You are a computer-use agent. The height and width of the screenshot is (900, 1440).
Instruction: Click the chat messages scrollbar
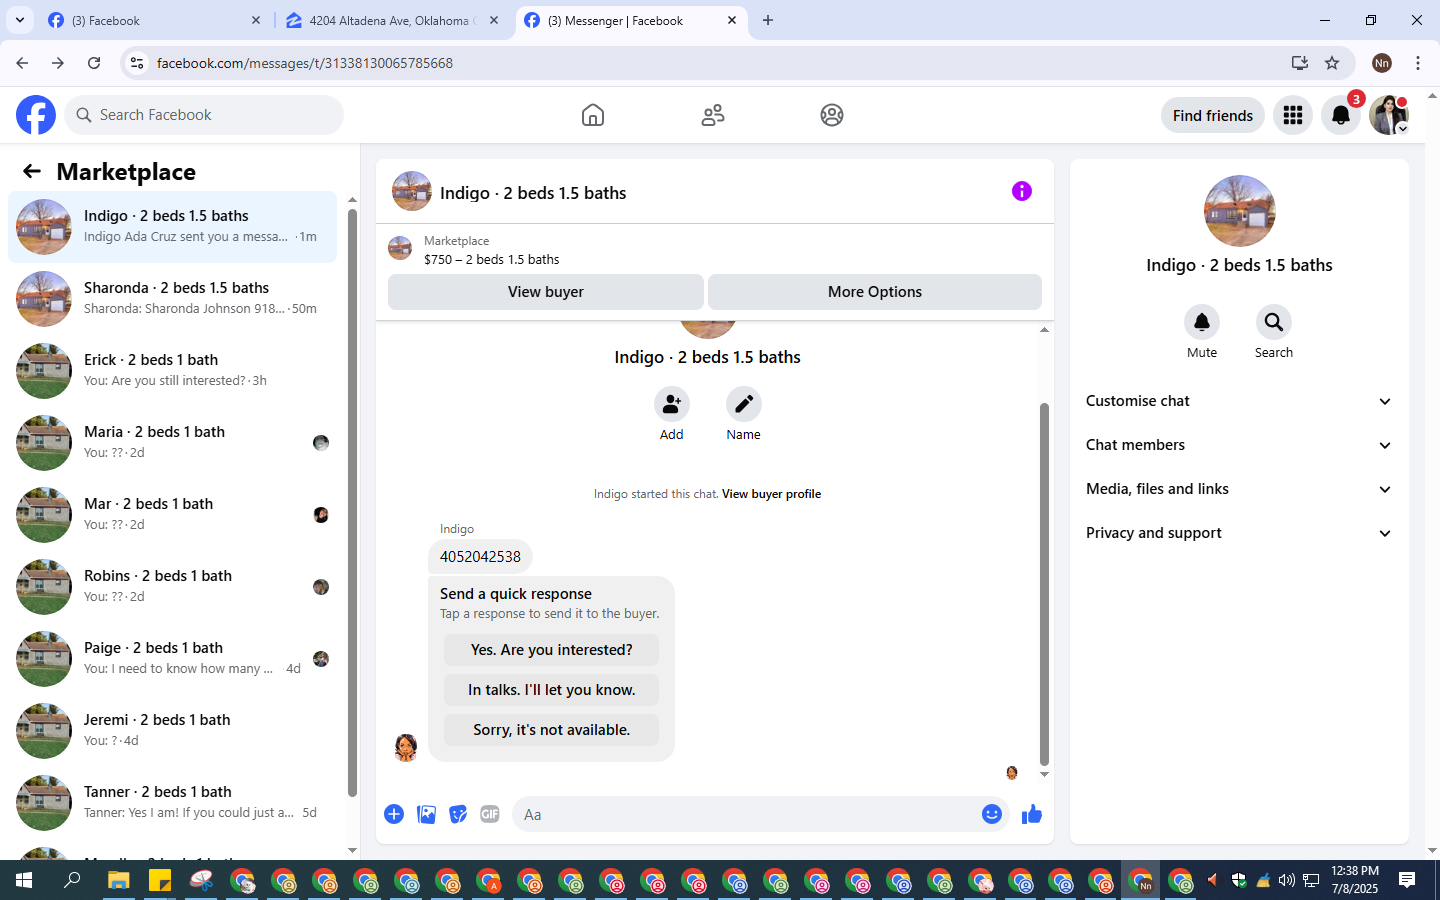point(1044,583)
